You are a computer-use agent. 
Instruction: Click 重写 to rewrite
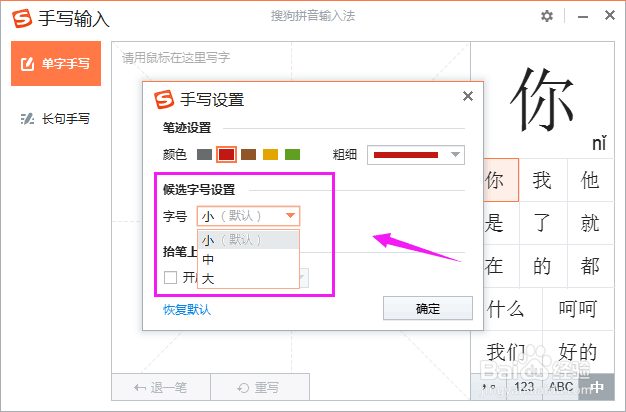pos(260,387)
